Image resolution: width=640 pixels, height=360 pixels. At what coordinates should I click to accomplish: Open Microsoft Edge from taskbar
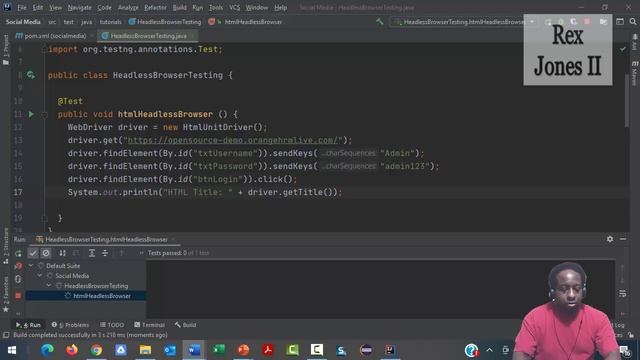47,350
